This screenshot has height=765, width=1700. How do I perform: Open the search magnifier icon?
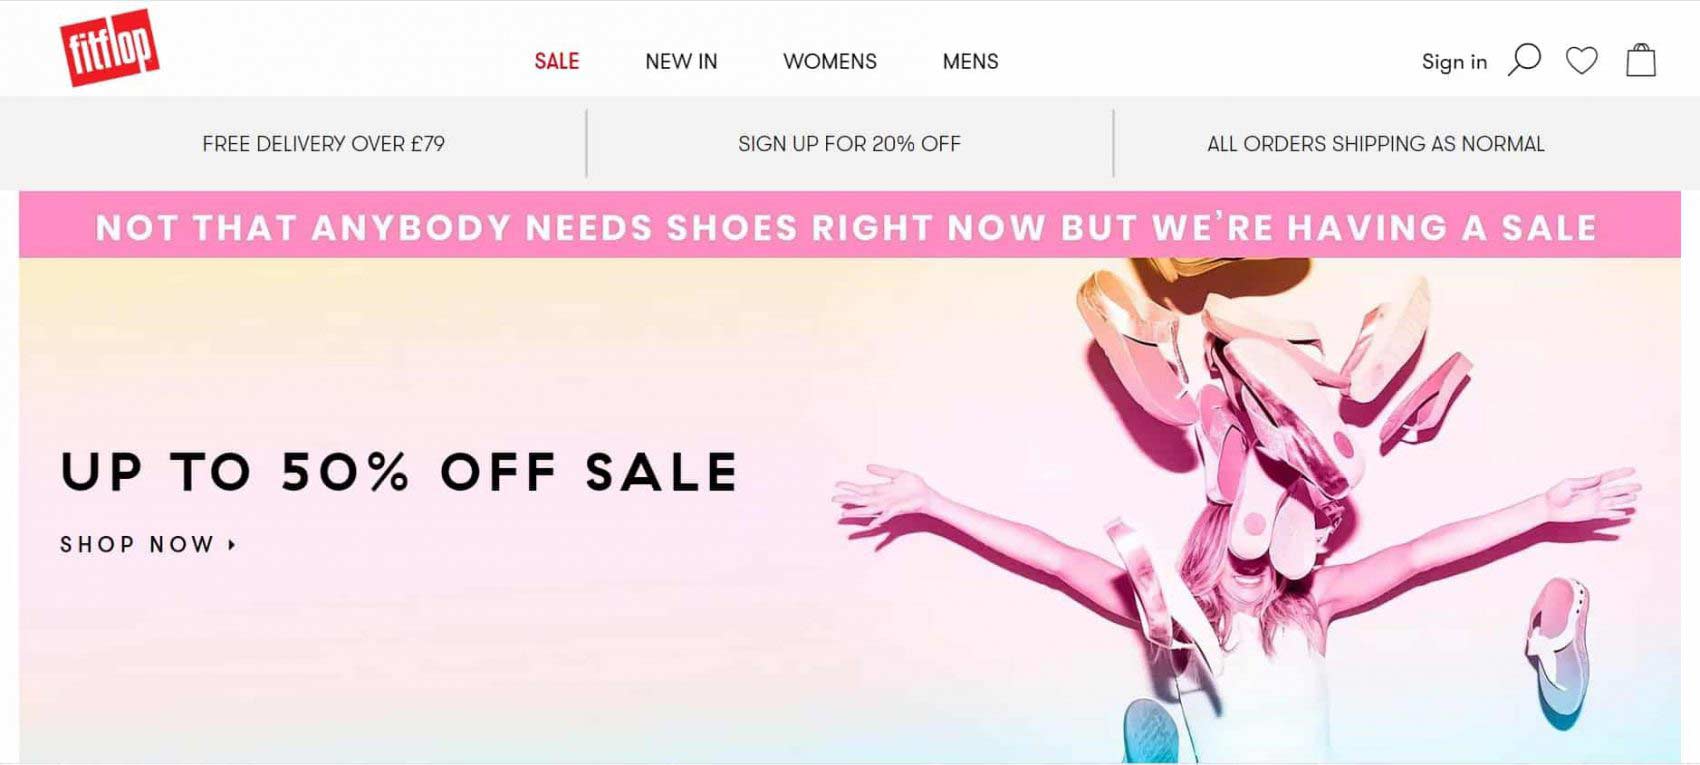coord(1524,60)
